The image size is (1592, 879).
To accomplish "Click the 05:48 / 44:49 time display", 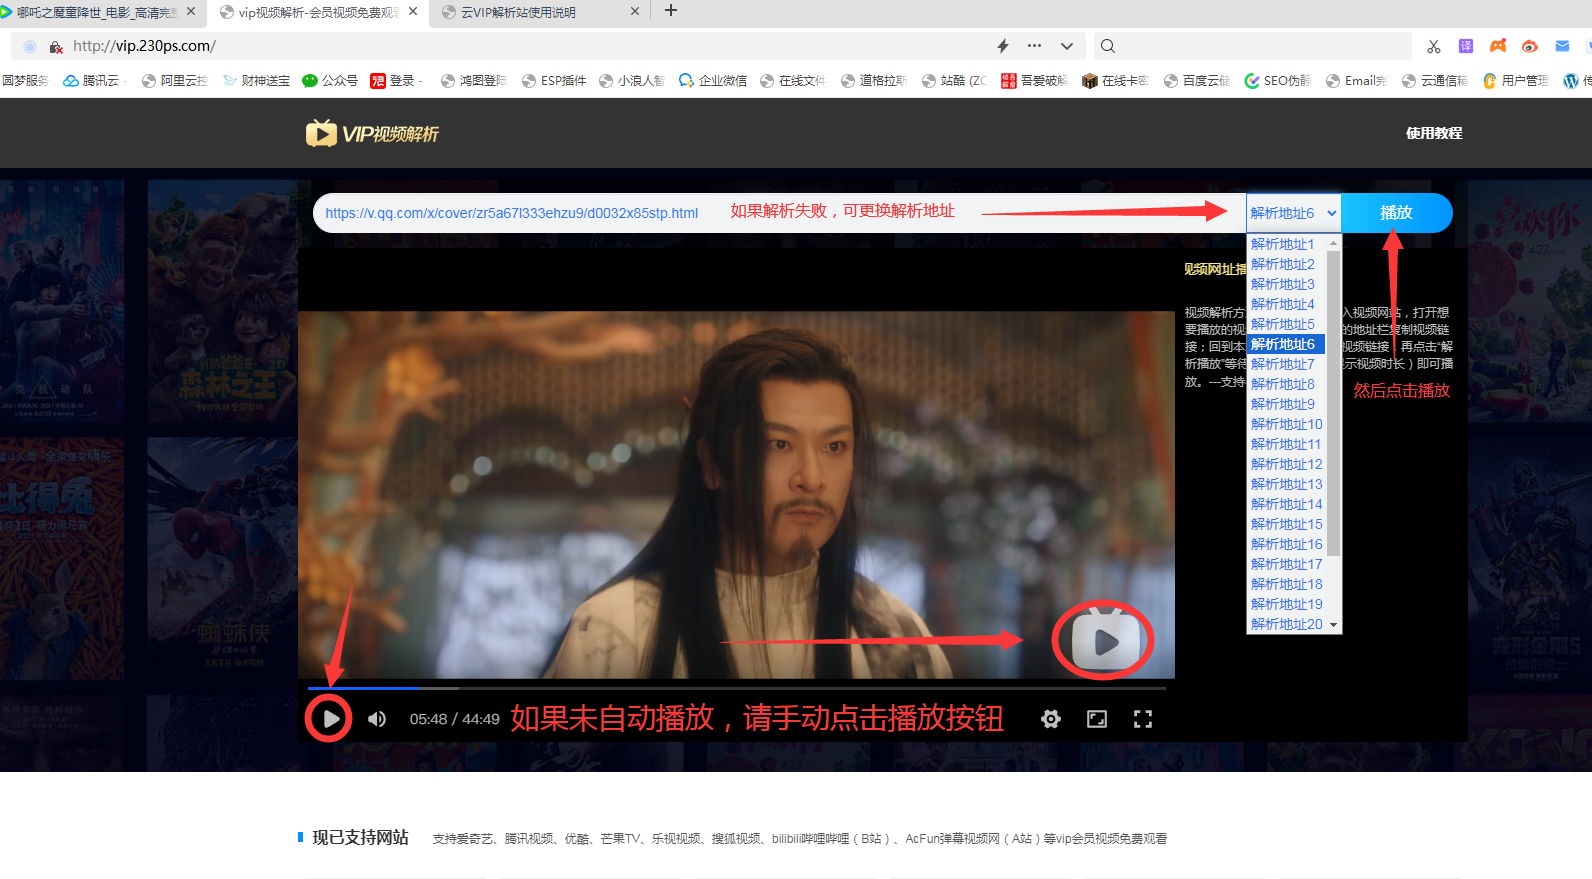I will [454, 719].
